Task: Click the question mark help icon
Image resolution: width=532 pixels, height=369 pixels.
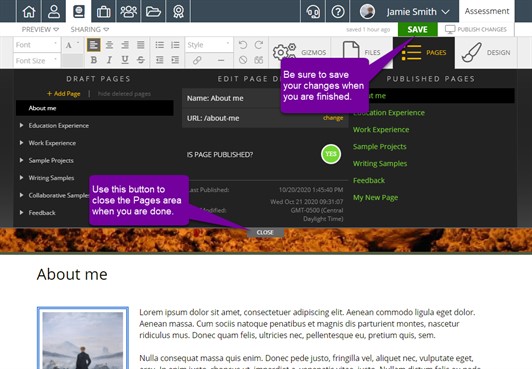Action: pos(338,12)
